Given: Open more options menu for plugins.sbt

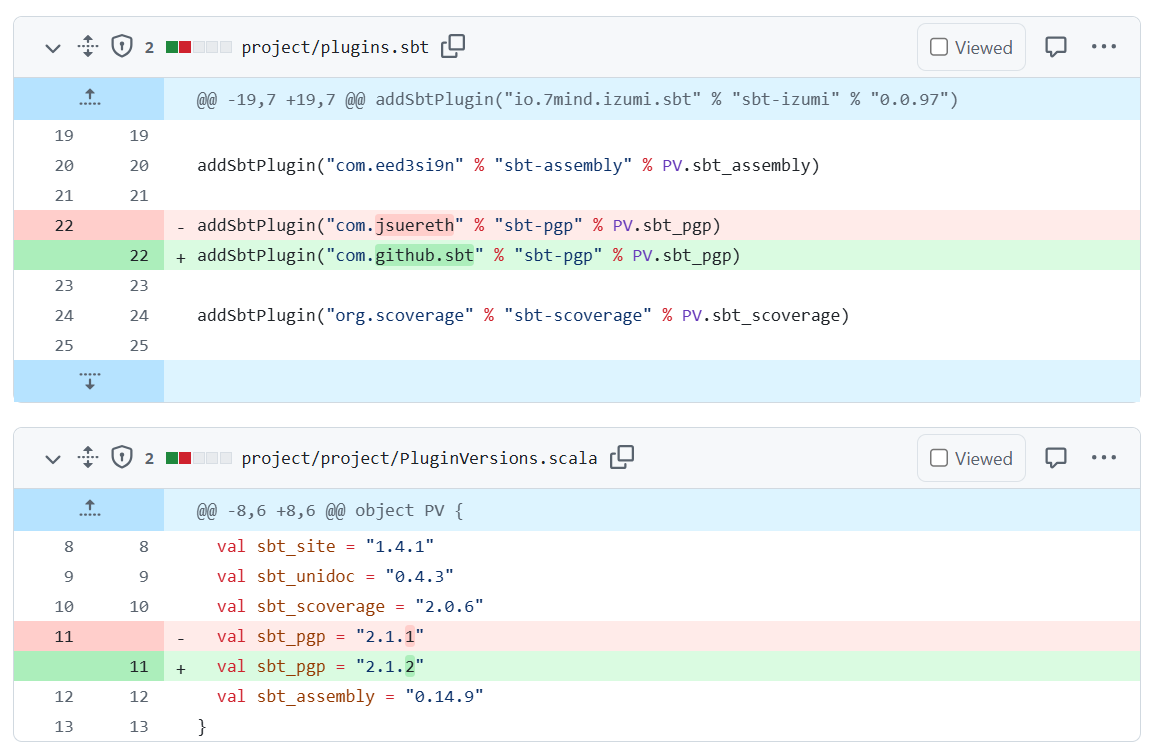Looking at the screenshot, I should (1103, 47).
